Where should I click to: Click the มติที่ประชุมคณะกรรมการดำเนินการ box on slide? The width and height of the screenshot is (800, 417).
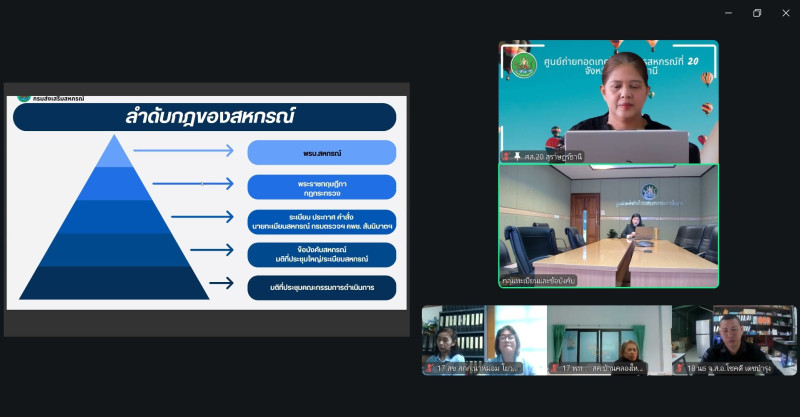click(321, 288)
